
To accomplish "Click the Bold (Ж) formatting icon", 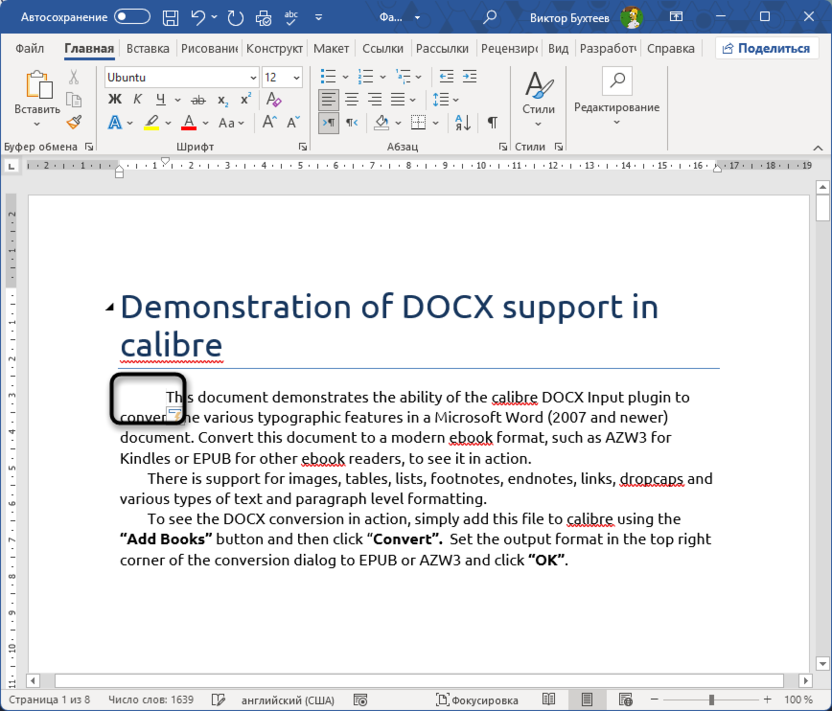I will (x=114, y=98).
